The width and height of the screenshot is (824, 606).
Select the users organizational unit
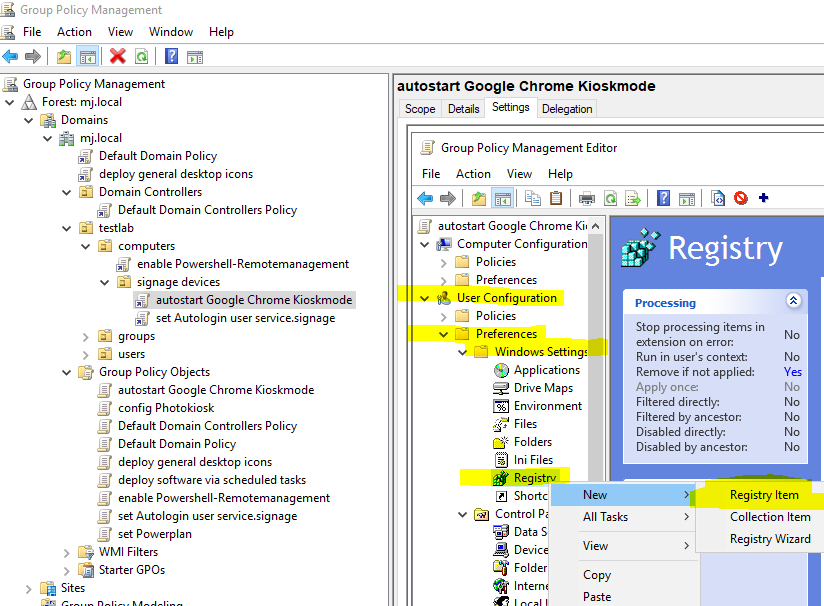click(131, 354)
